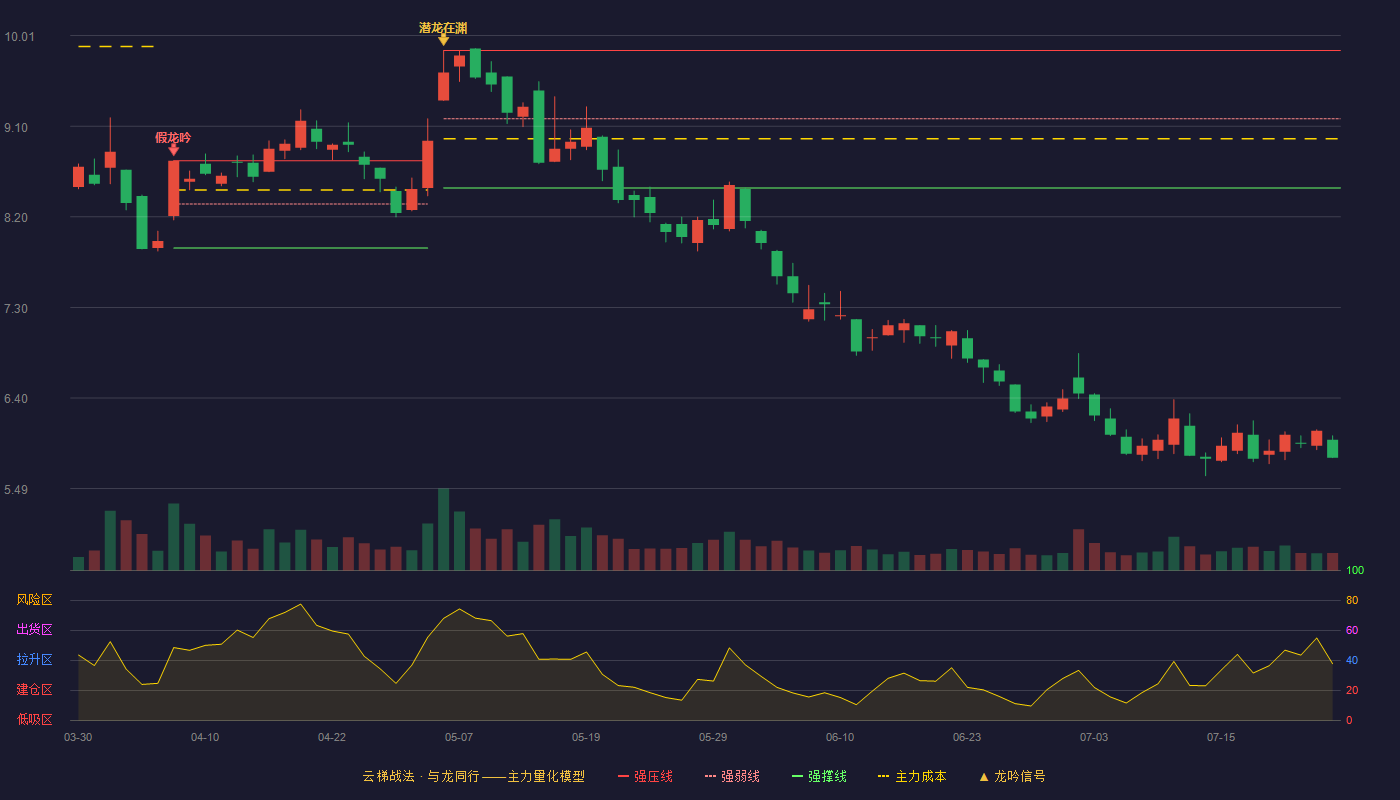Toggle 龙吟信号 legend label
The image size is (1400, 800).
(x=1020, y=777)
